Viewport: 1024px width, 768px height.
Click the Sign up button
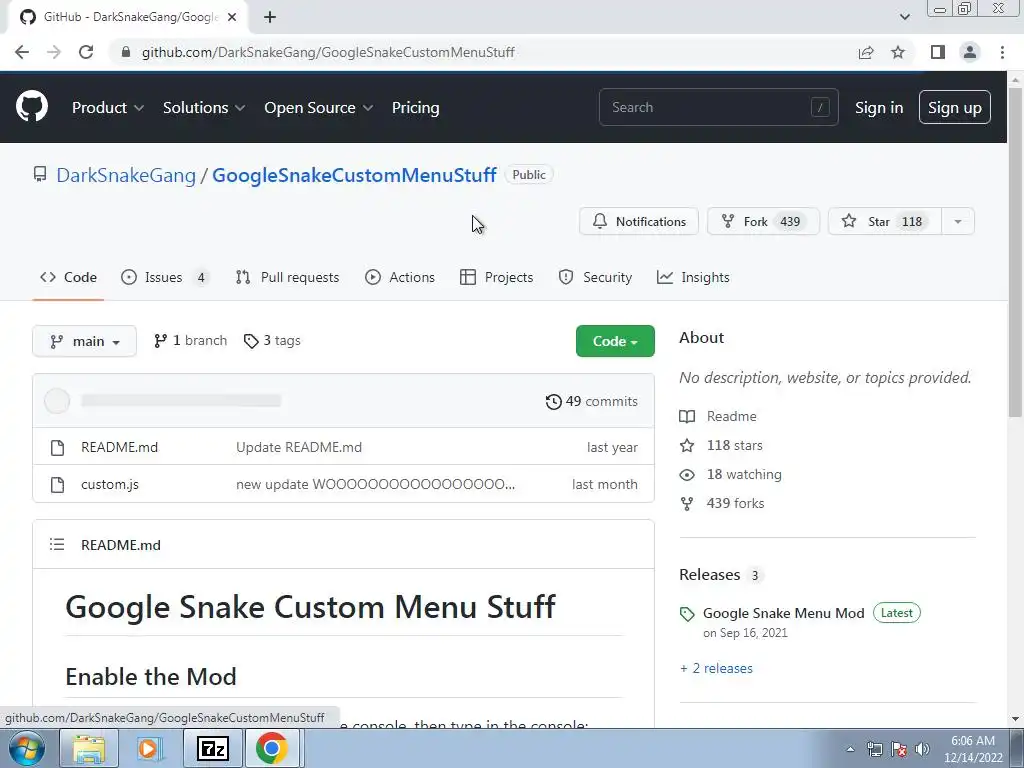point(954,107)
